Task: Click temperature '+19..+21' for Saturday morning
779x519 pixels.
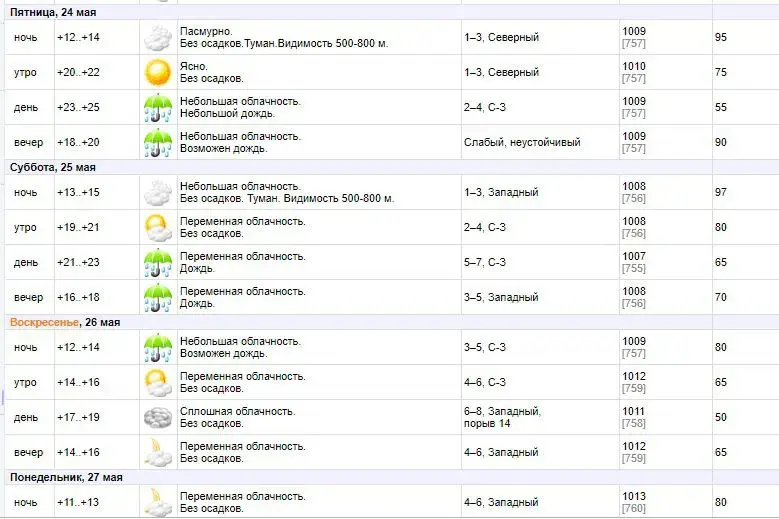Action: pyautogui.click(x=78, y=227)
